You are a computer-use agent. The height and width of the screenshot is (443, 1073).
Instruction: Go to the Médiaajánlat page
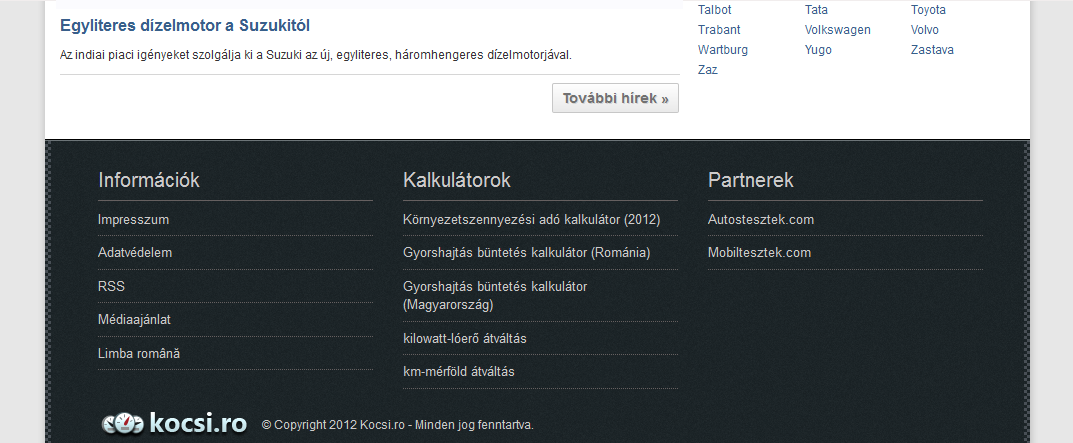134,320
